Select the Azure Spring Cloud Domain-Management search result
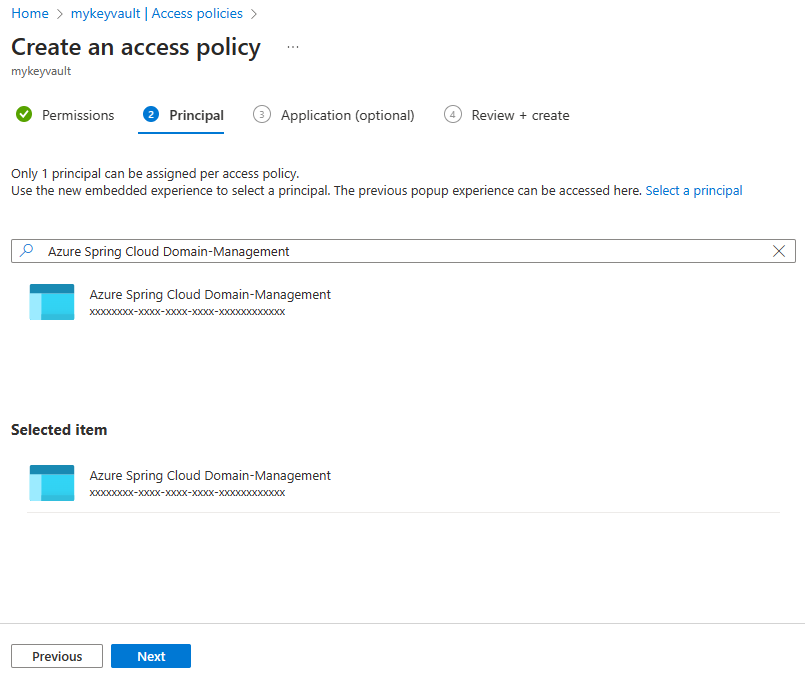The width and height of the screenshot is (805, 675). coord(210,294)
